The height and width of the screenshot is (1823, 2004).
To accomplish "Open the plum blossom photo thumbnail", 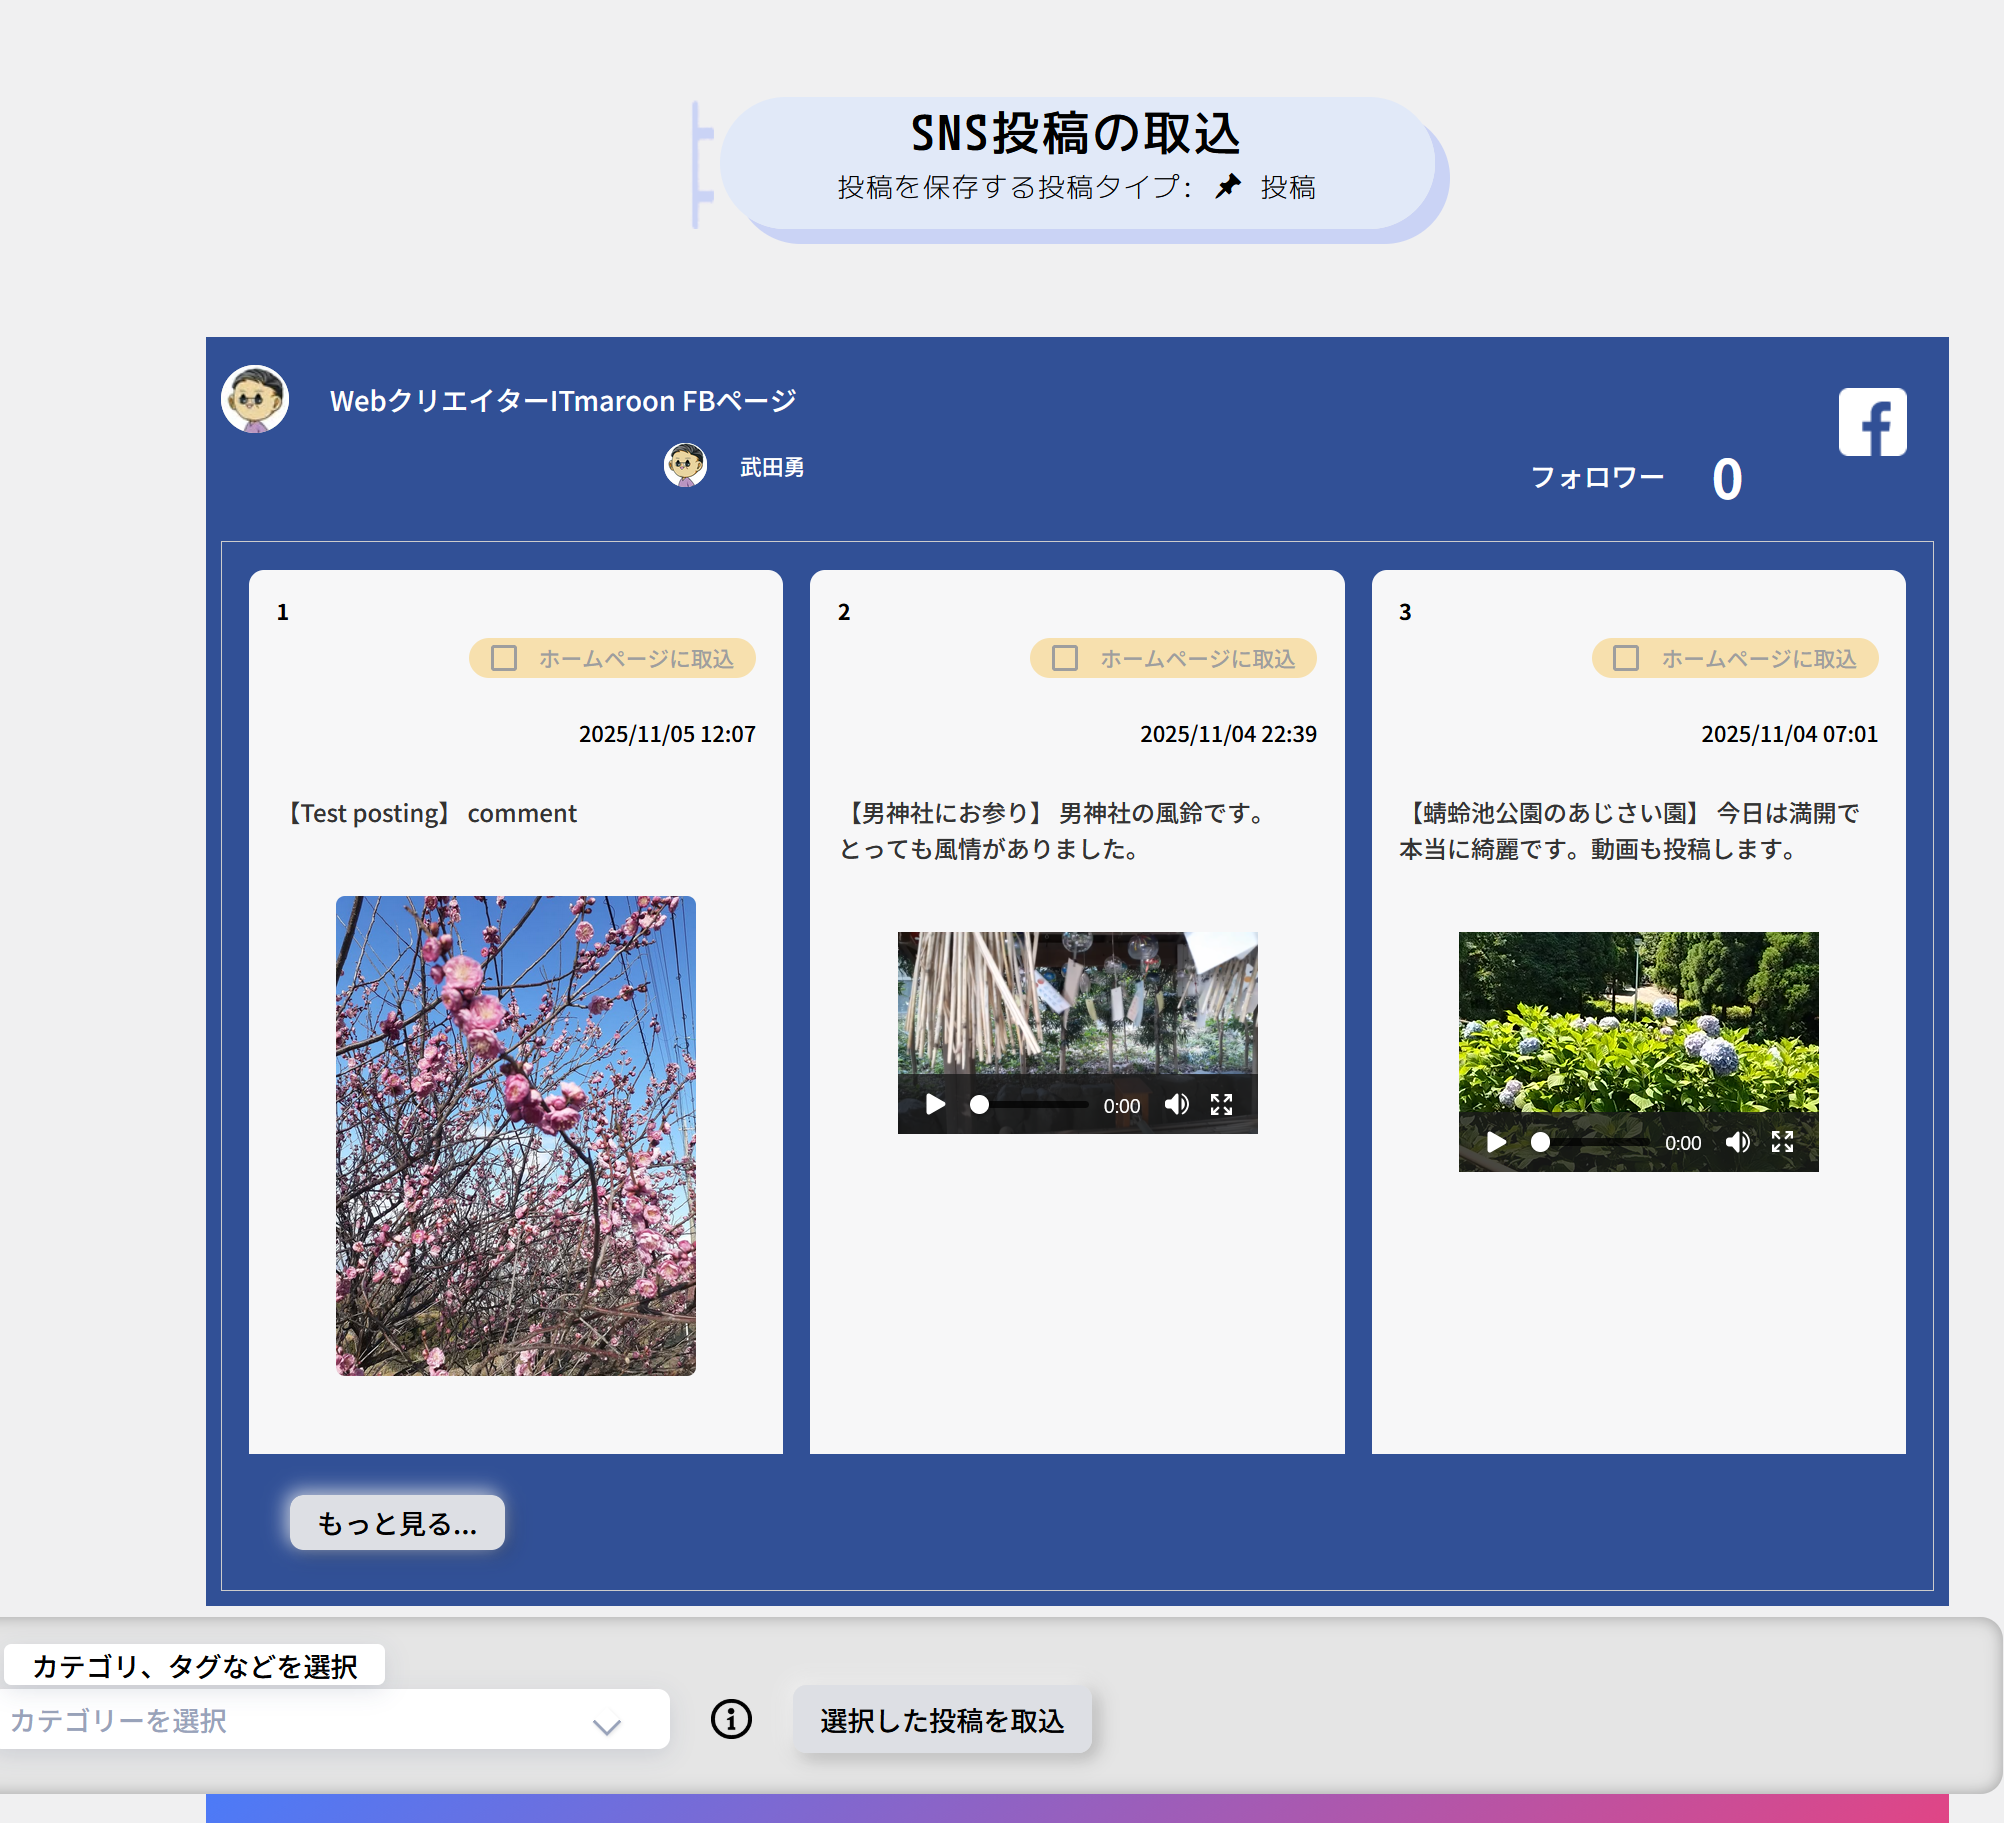I will tap(516, 1135).
